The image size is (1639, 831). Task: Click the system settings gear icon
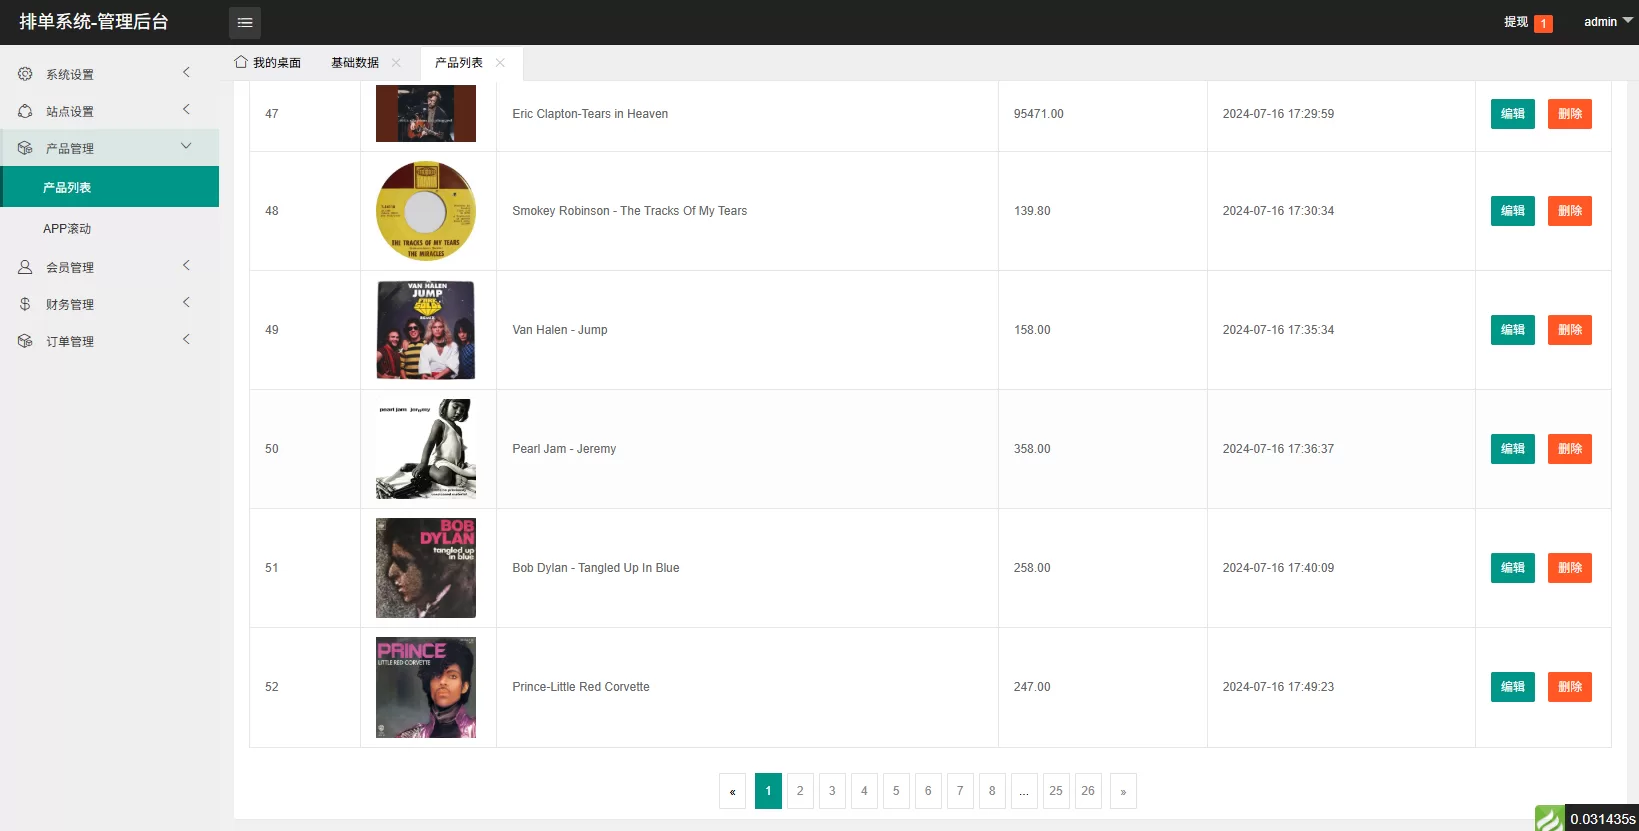25,74
